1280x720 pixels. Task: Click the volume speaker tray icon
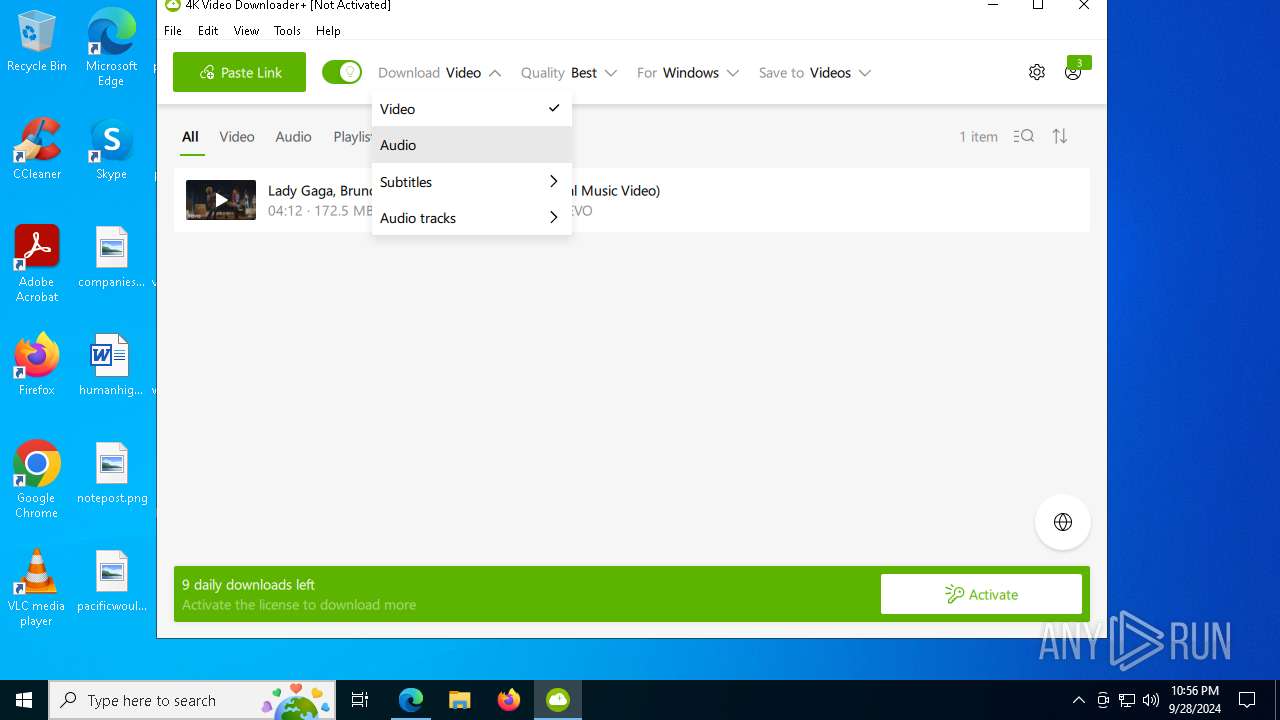pyautogui.click(x=1151, y=700)
